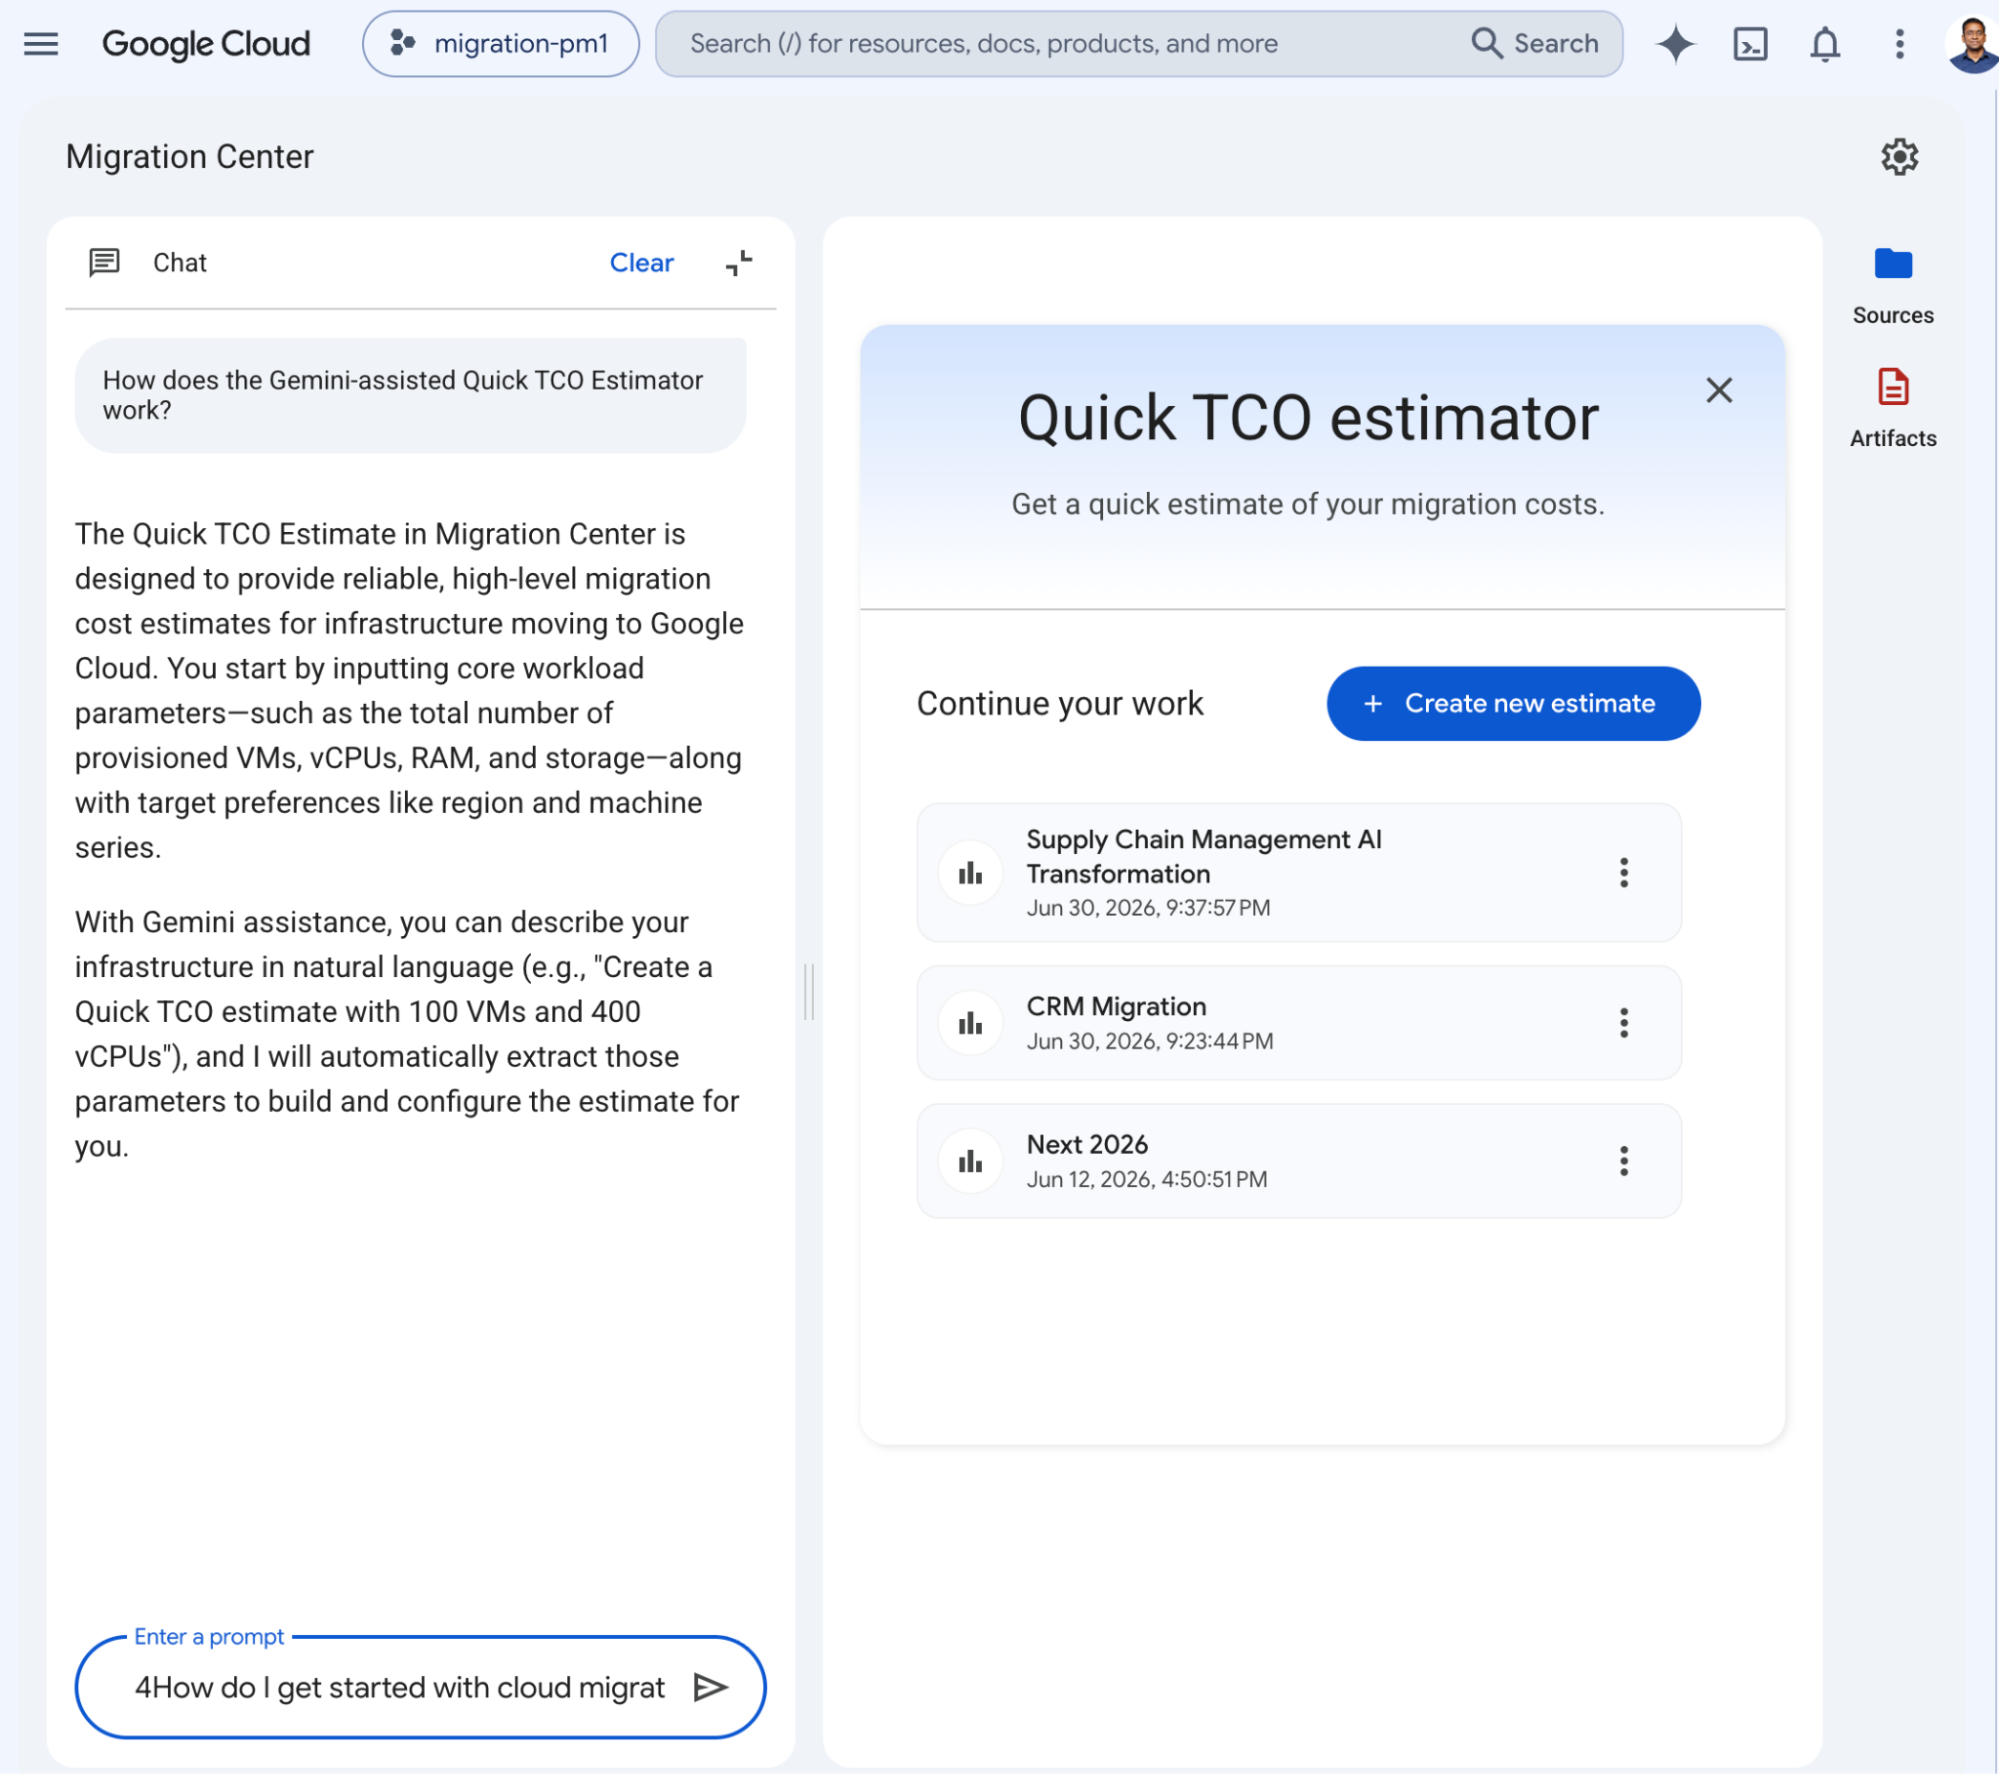Open the user account avatar
Screen dimensions: 1999x1774
pyautogui.click(x=1972, y=44)
